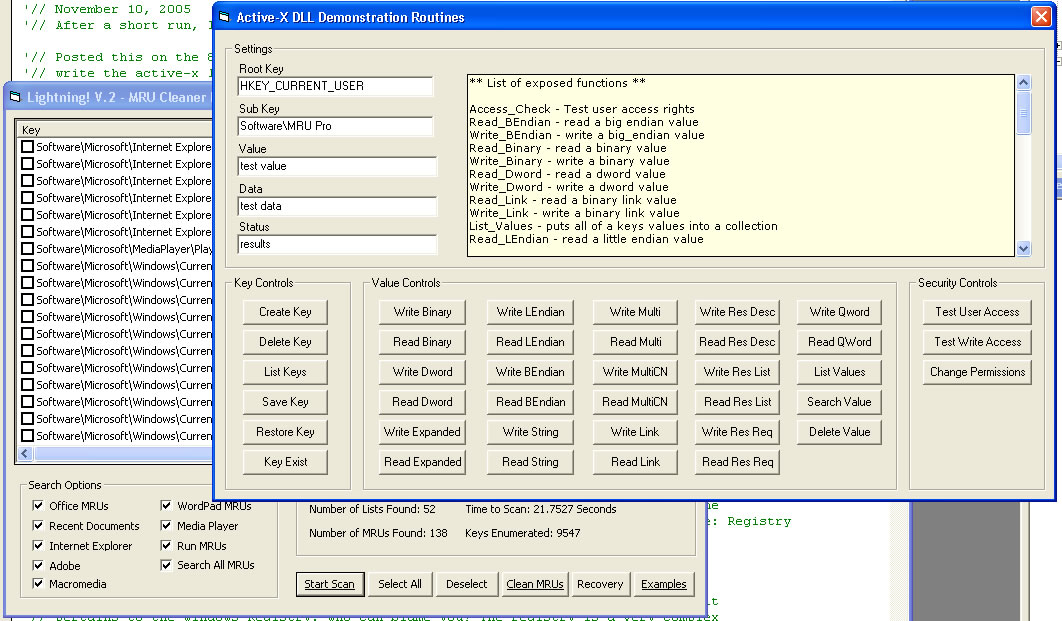Click the Data field containing test data
Image resolution: width=1062 pixels, height=621 pixels.
point(337,206)
